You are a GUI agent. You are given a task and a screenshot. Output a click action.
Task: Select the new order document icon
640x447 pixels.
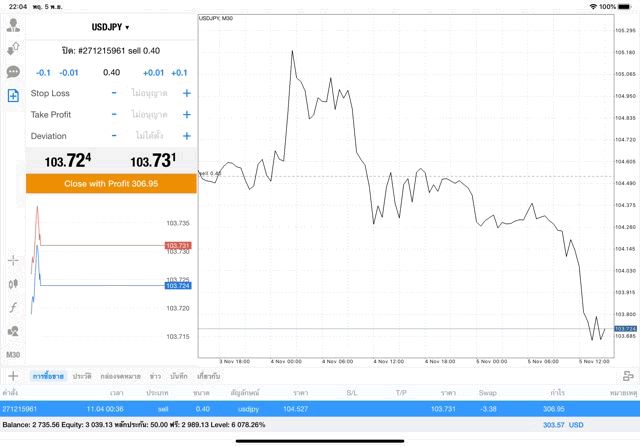13,96
